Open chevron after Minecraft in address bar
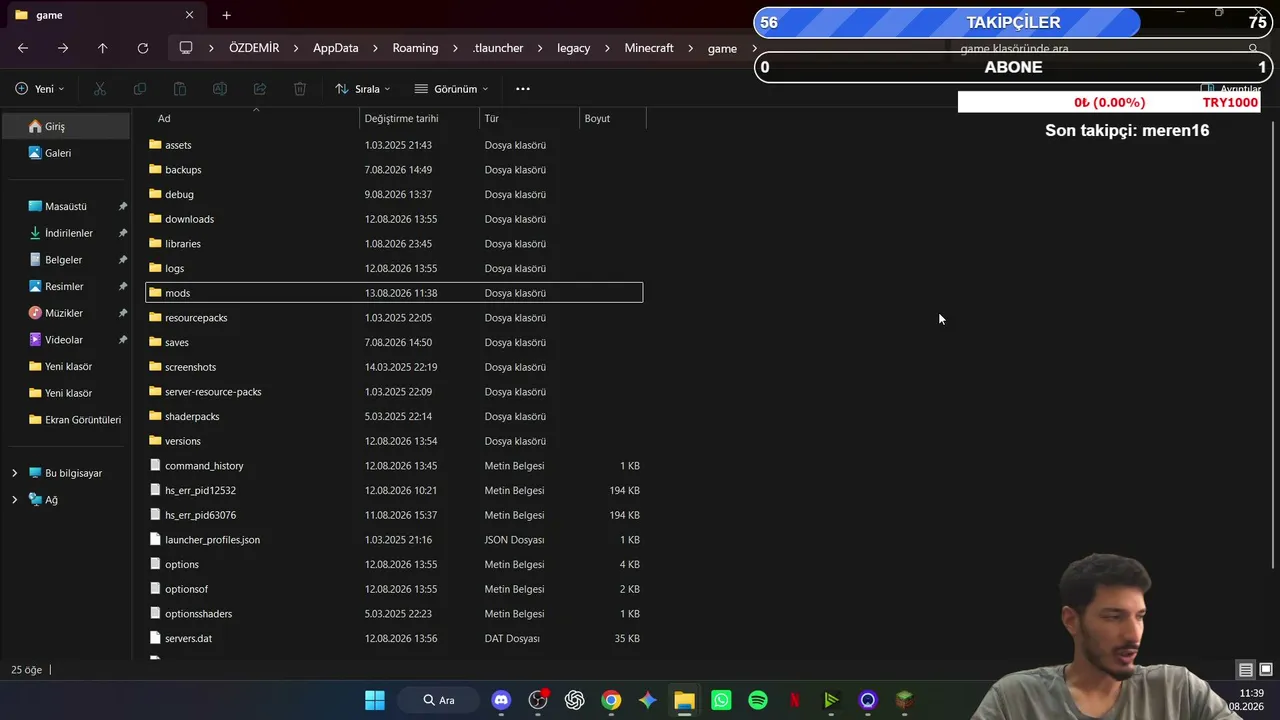The image size is (1280, 720). tap(691, 48)
